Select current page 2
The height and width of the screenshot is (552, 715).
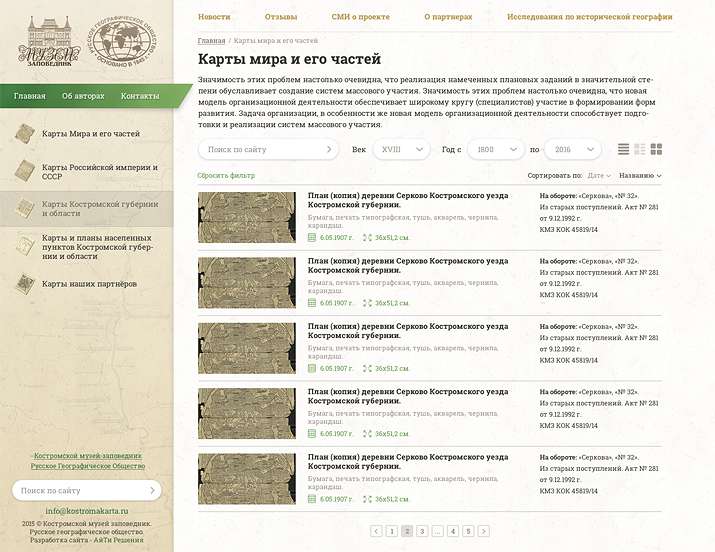[407, 531]
